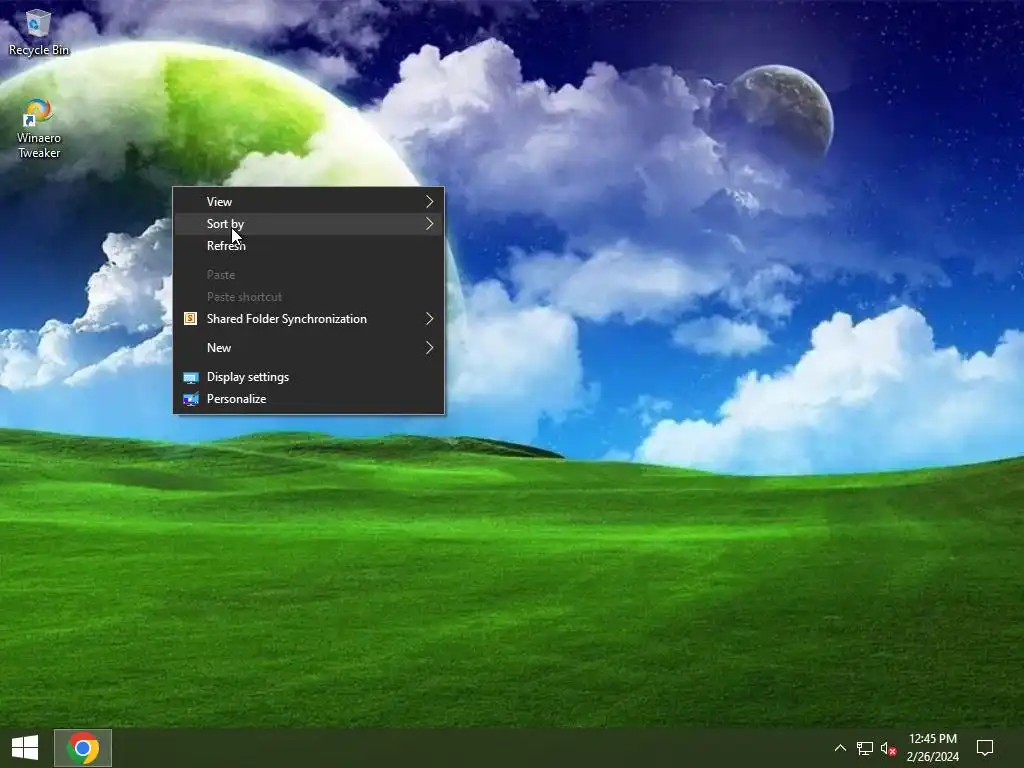Choose Refresh from the context menu

coord(309,246)
